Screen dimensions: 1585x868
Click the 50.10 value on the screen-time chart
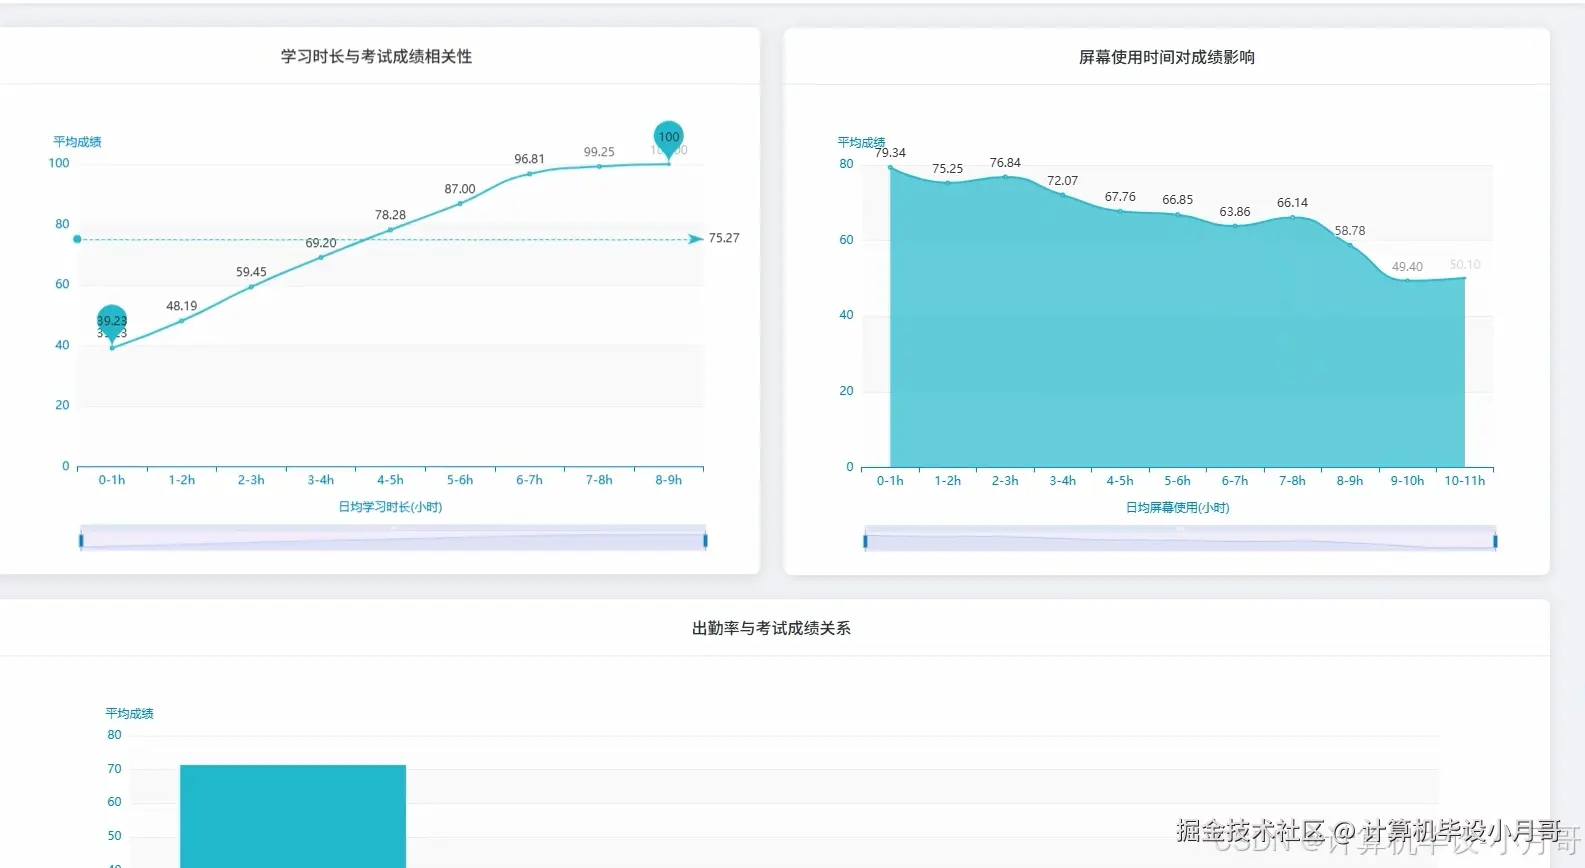tap(1465, 265)
